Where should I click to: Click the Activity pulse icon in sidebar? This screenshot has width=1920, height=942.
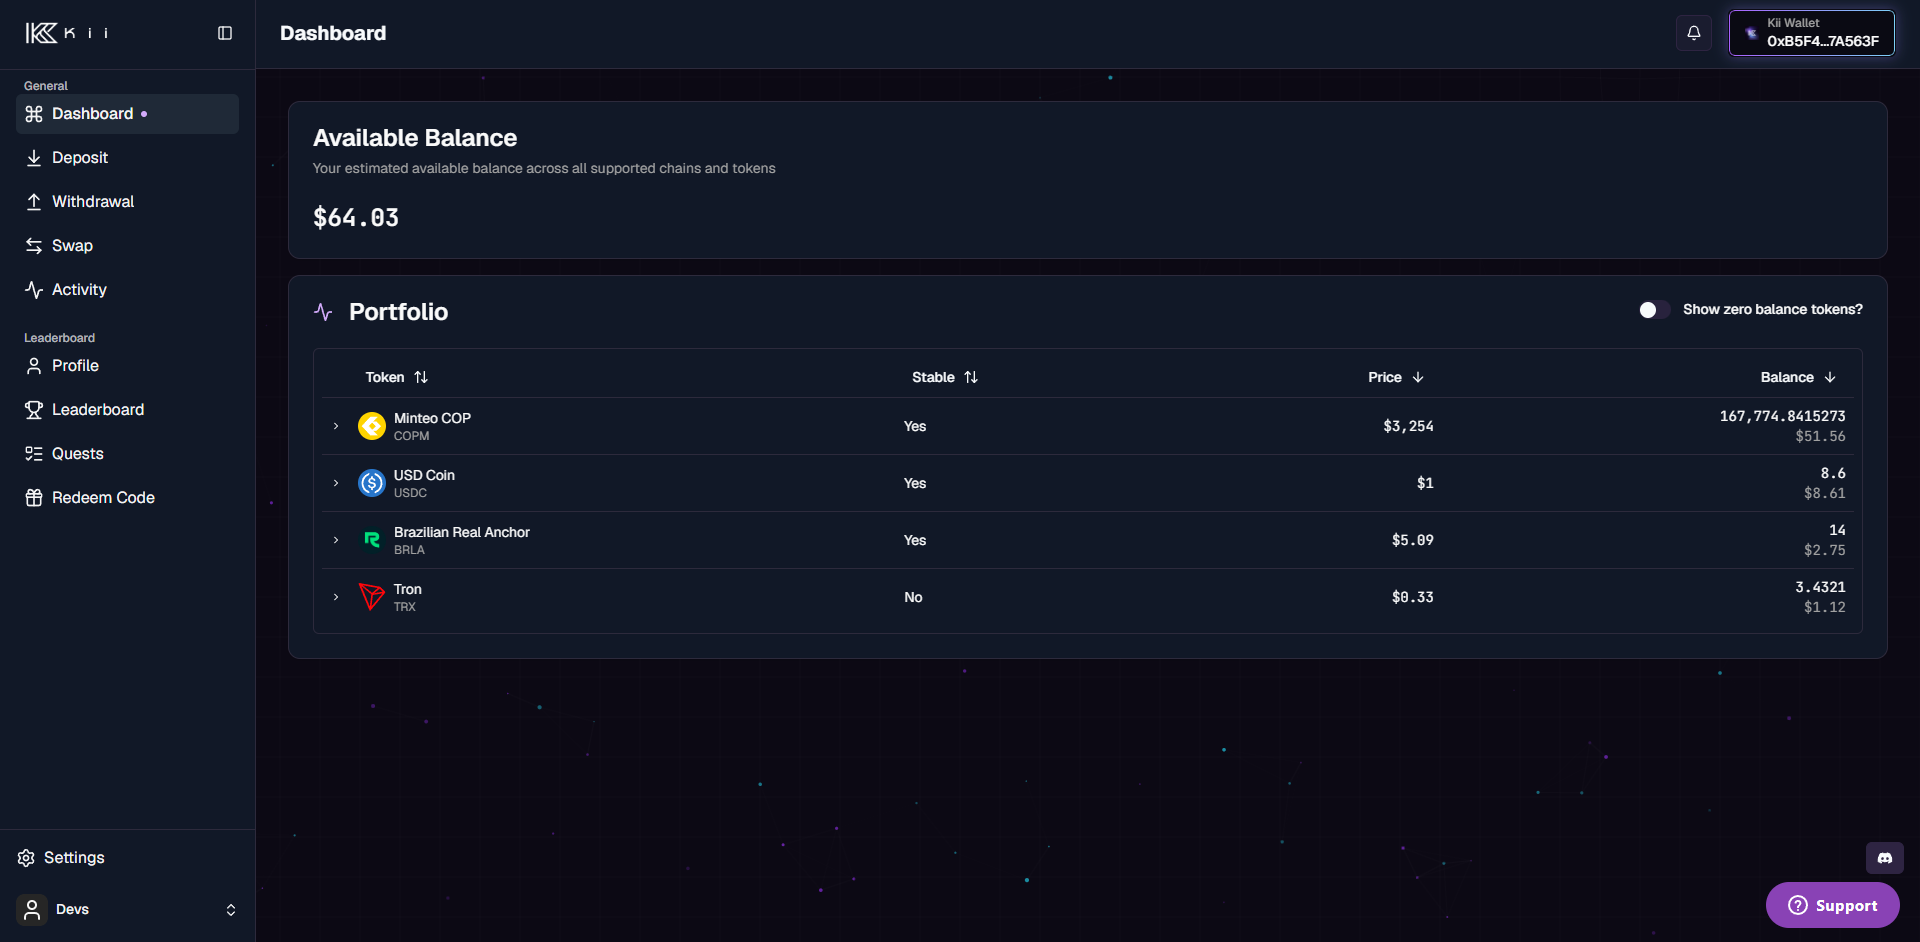coord(34,290)
